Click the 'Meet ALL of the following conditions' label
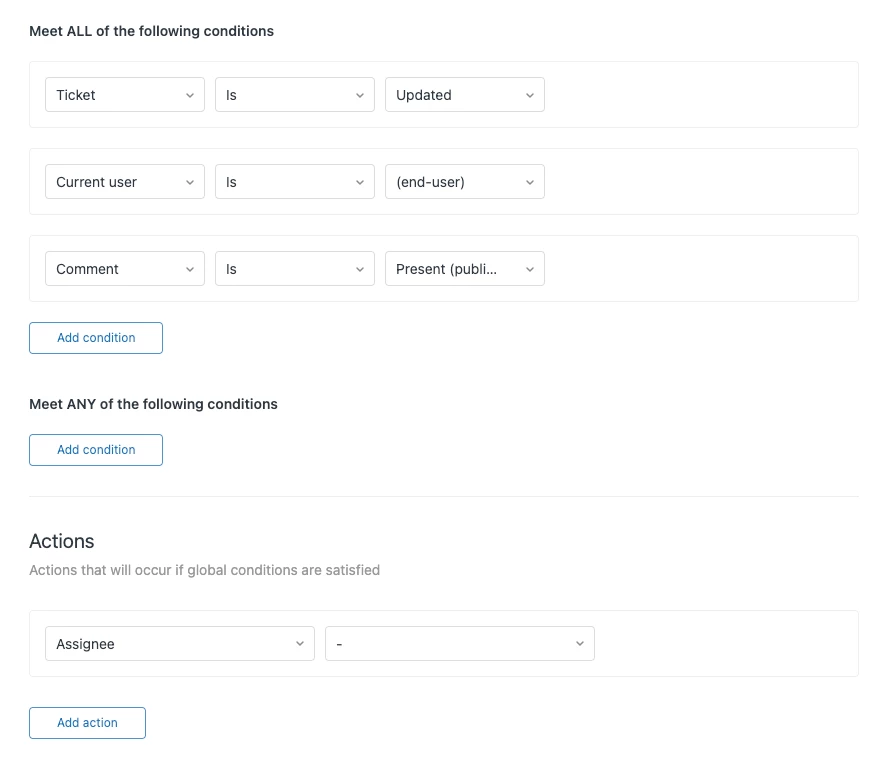This screenshot has height=759, width=891. pyautogui.click(x=151, y=31)
